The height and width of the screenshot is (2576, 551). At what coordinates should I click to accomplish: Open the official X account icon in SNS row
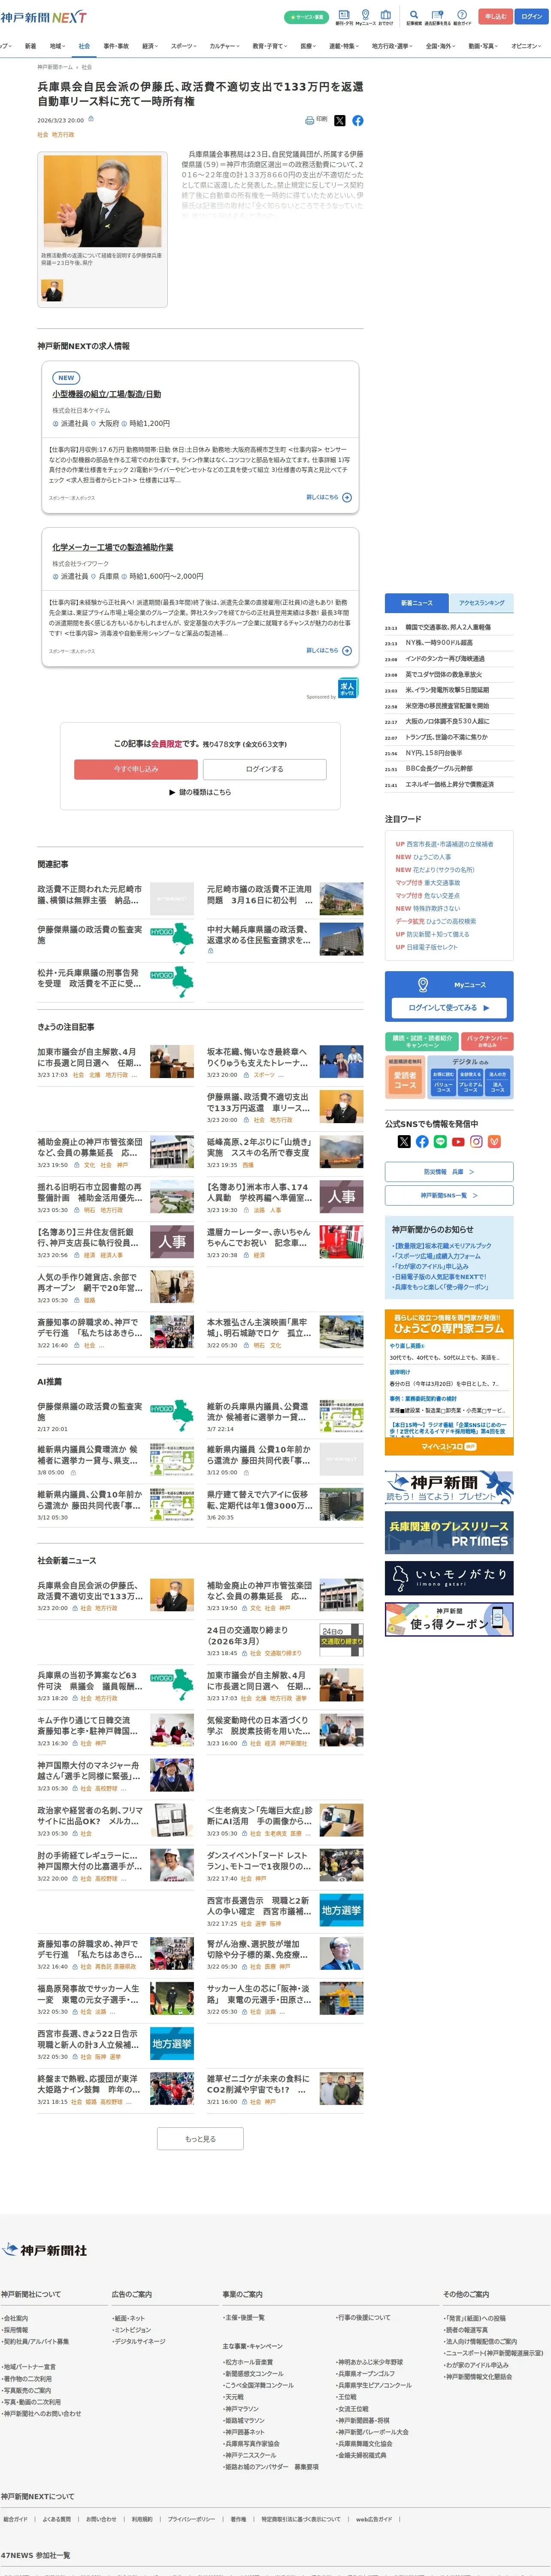(x=404, y=1141)
